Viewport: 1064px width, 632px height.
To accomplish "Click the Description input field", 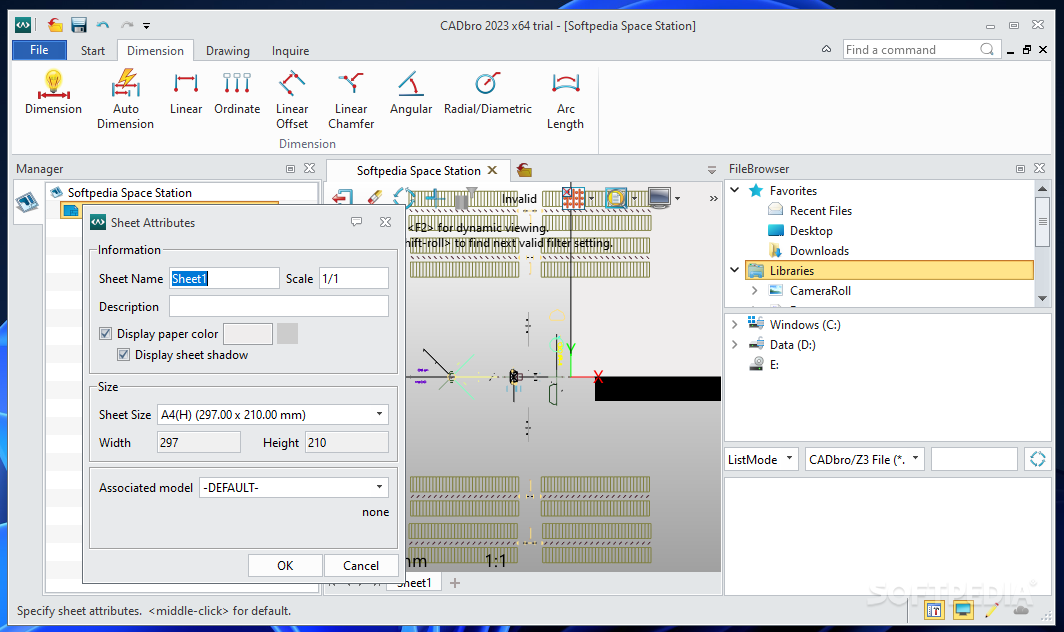I will pos(278,306).
